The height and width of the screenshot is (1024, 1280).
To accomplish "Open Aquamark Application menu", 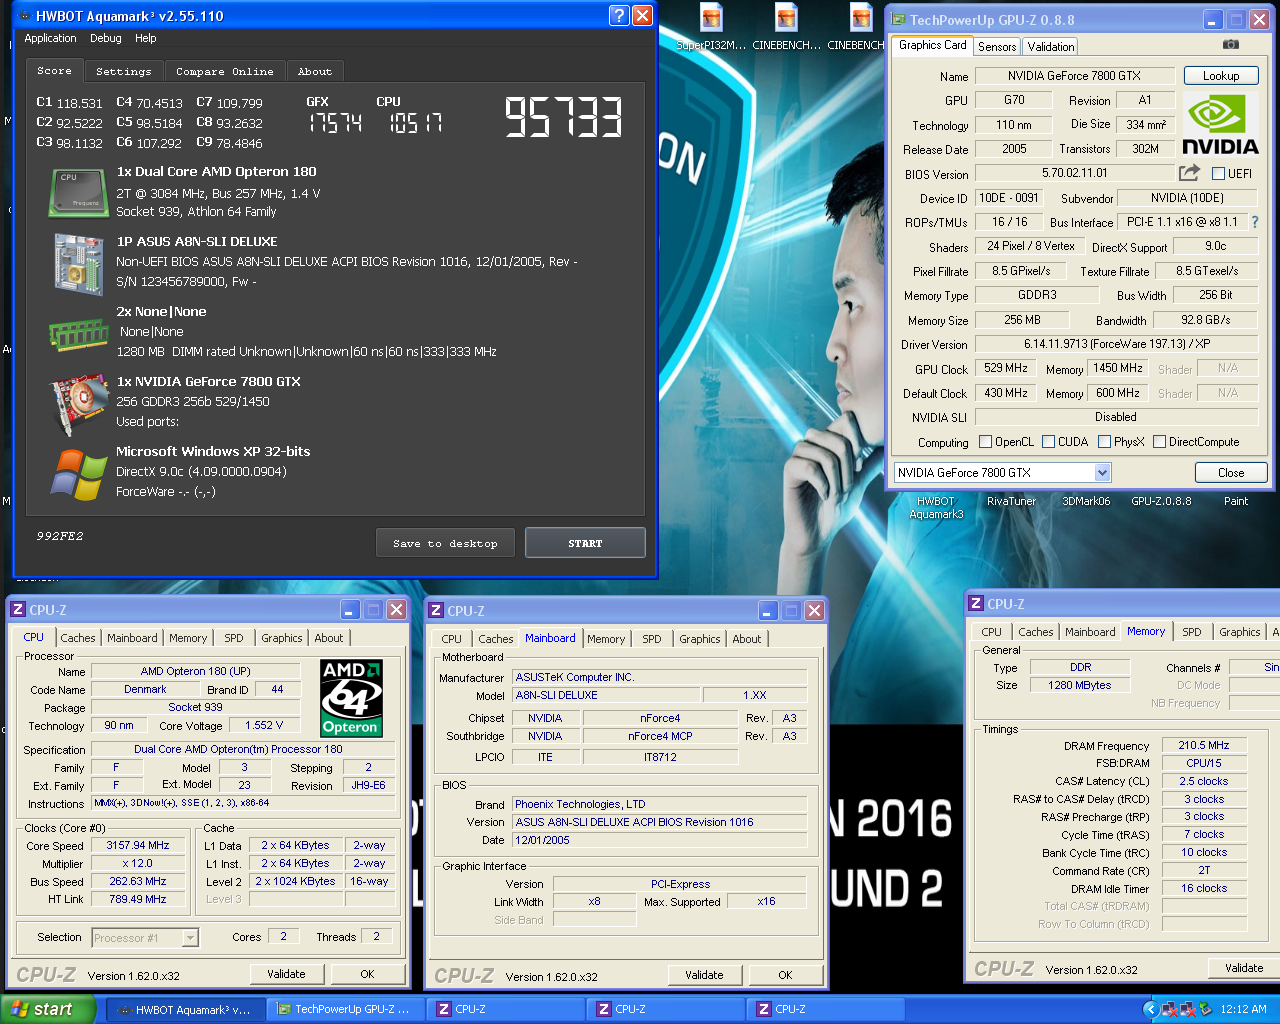I will click(50, 38).
